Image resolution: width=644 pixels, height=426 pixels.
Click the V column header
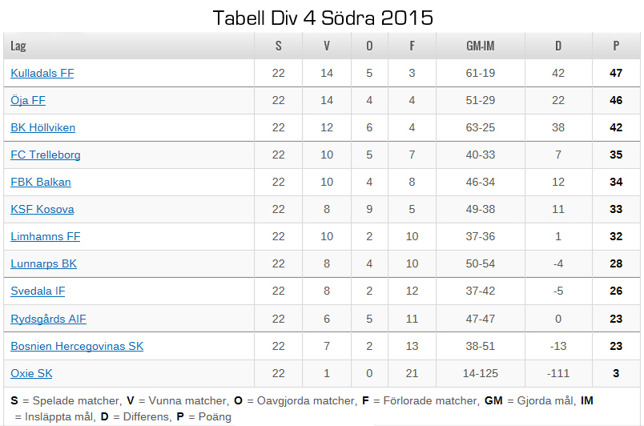click(x=327, y=46)
